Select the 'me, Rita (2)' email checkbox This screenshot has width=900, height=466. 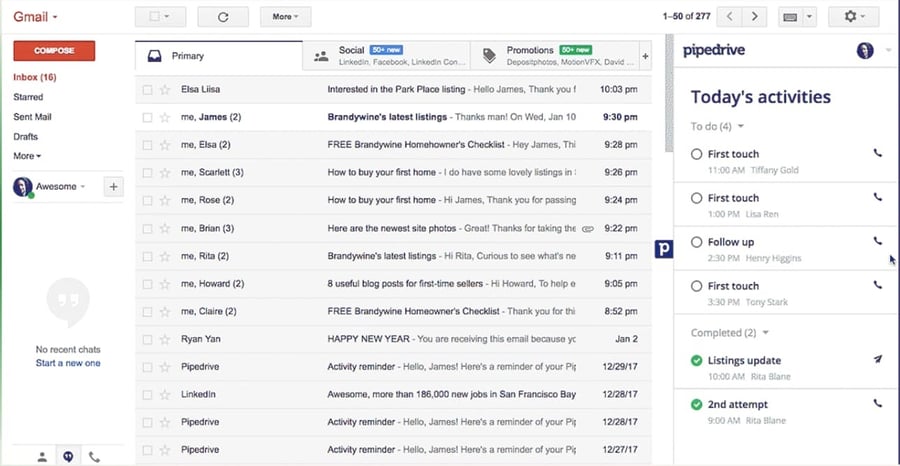coord(148,257)
